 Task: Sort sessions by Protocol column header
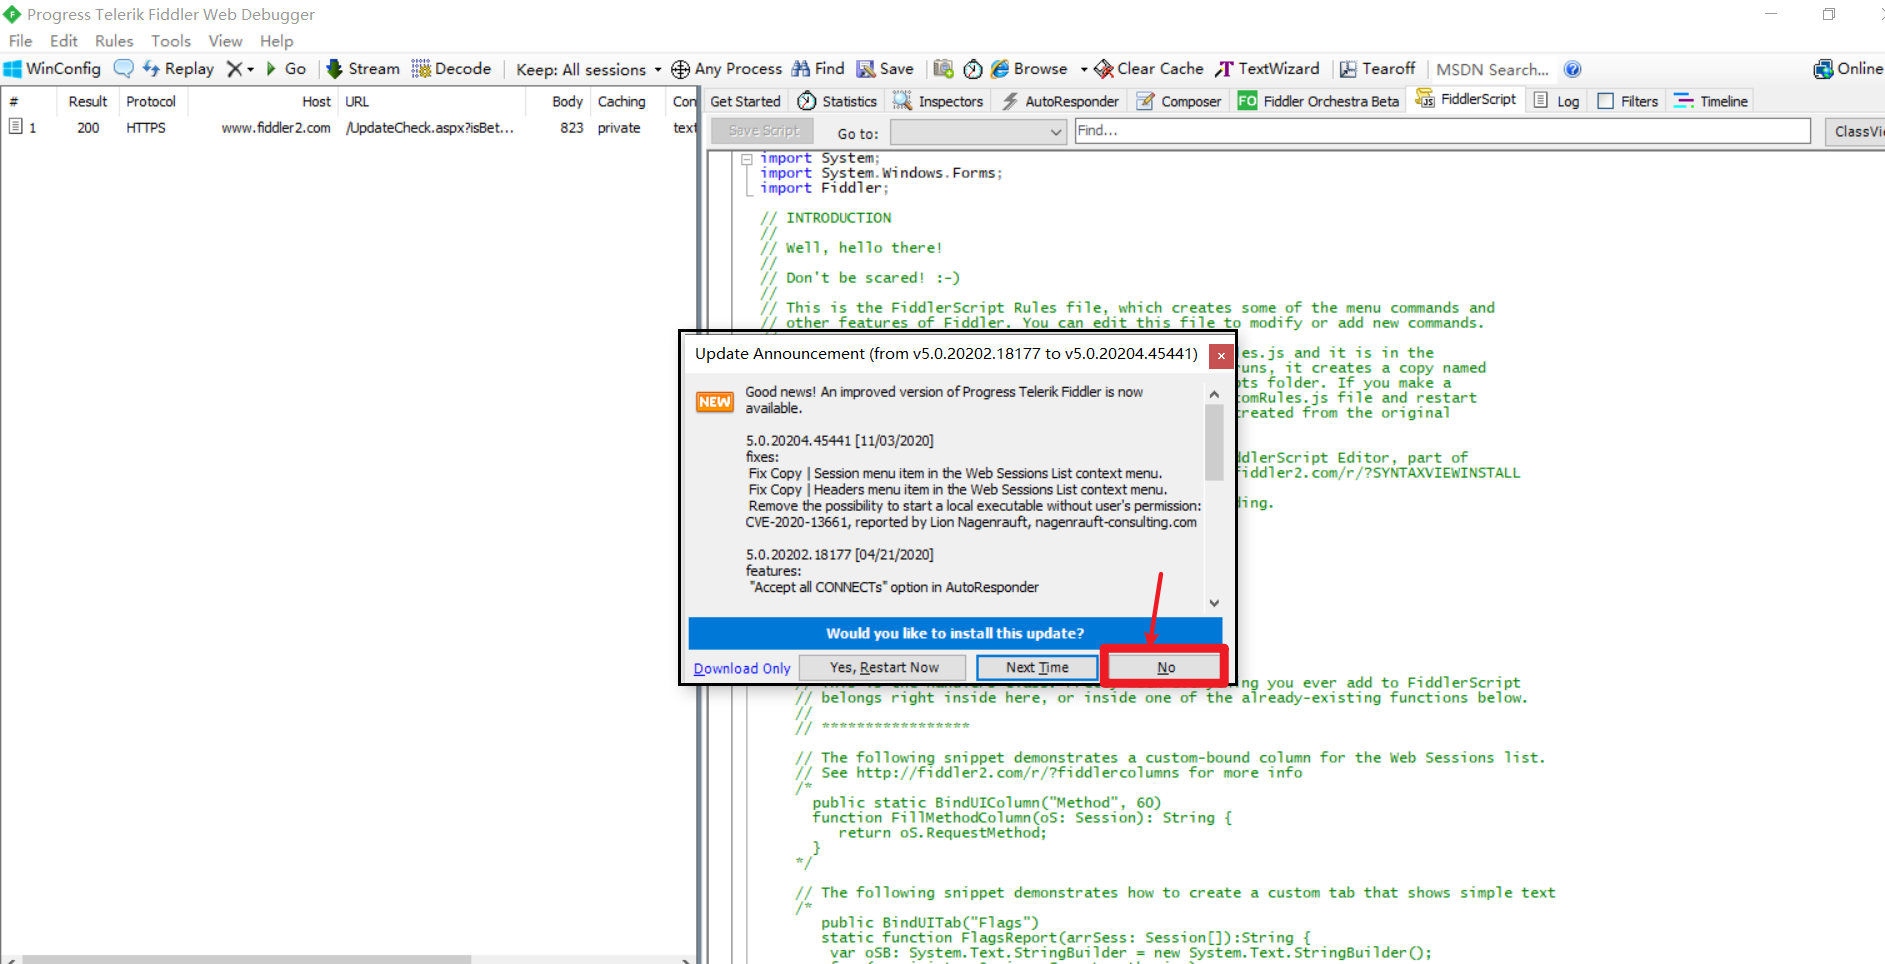pyautogui.click(x=152, y=101)
